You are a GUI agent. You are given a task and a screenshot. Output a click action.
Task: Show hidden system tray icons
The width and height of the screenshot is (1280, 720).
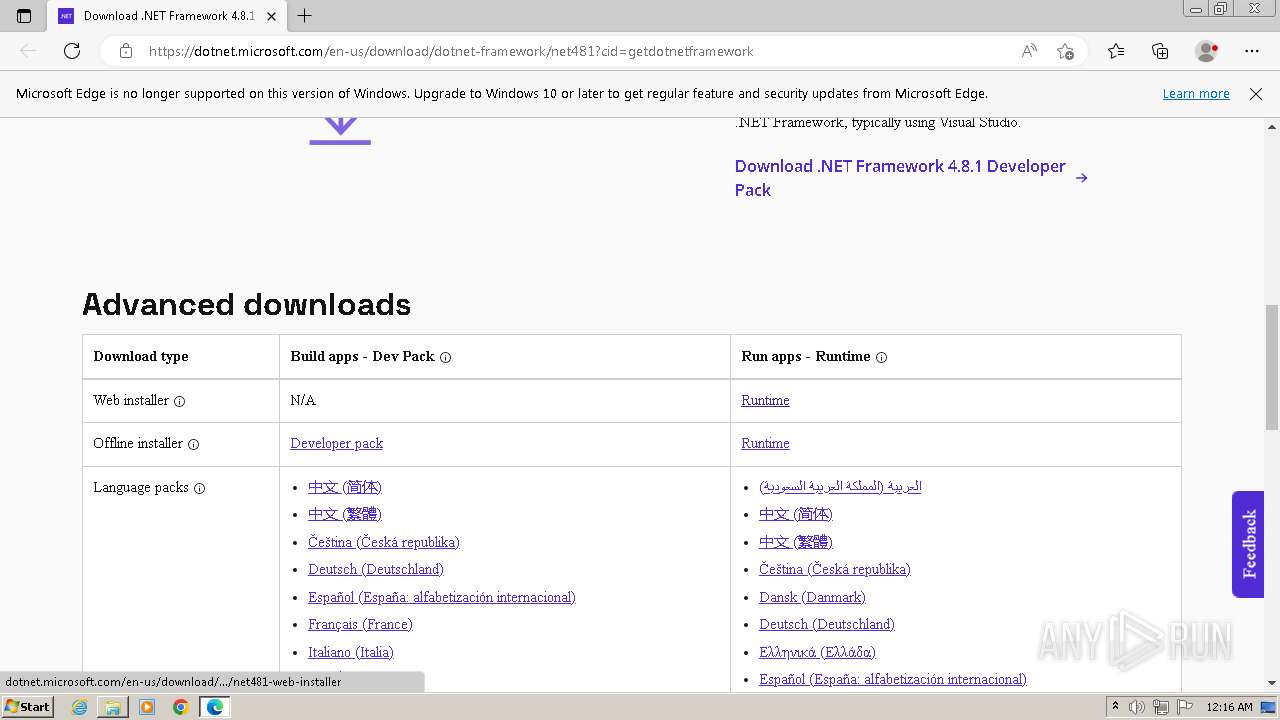1116,707
